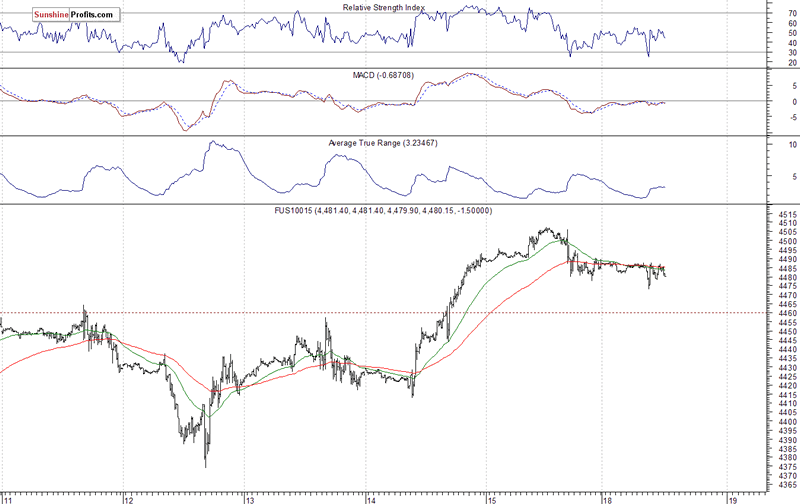Click the MACD (-0.68708) panel label
This screenshot has height=504, width=800.
coord(383,75)
